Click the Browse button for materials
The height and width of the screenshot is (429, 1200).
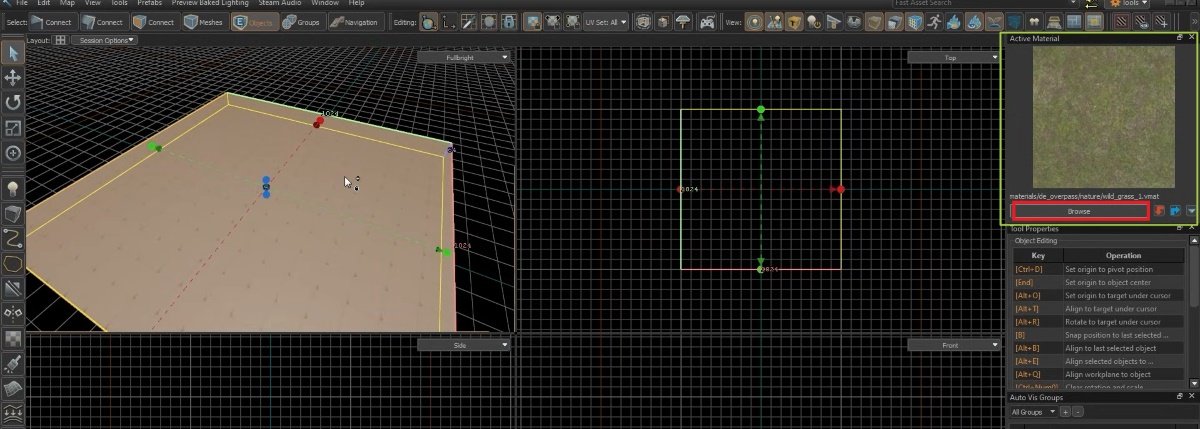(1079, 211)
